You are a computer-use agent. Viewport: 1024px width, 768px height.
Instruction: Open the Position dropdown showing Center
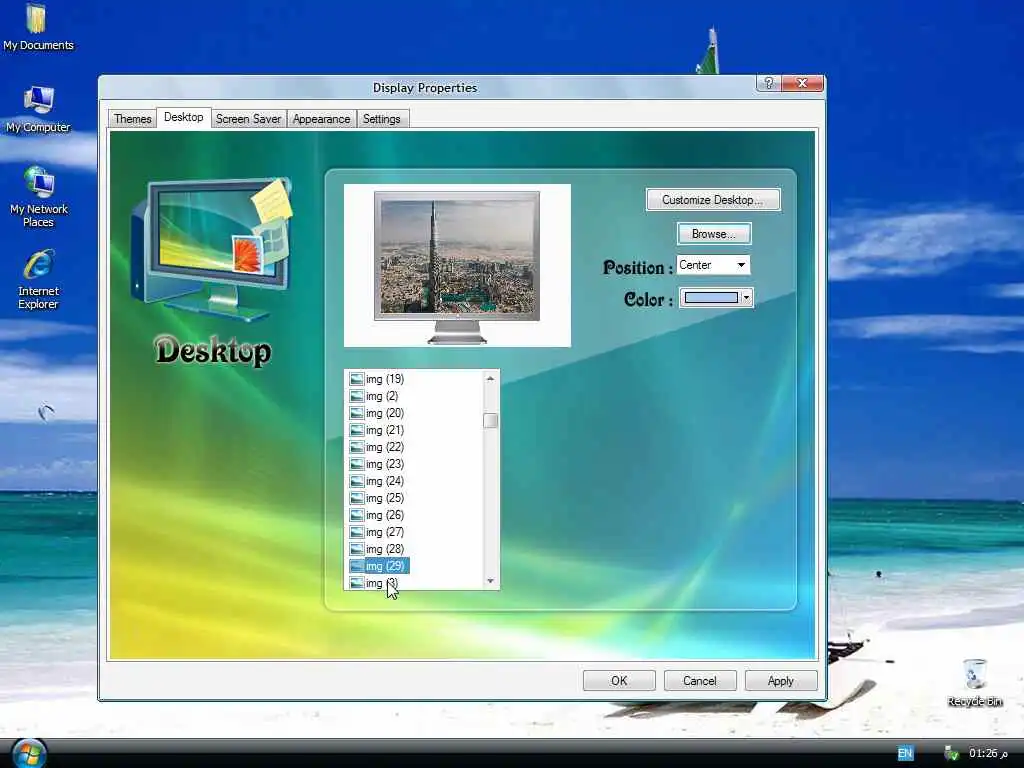pyautogui.click(x=713, y=265)
